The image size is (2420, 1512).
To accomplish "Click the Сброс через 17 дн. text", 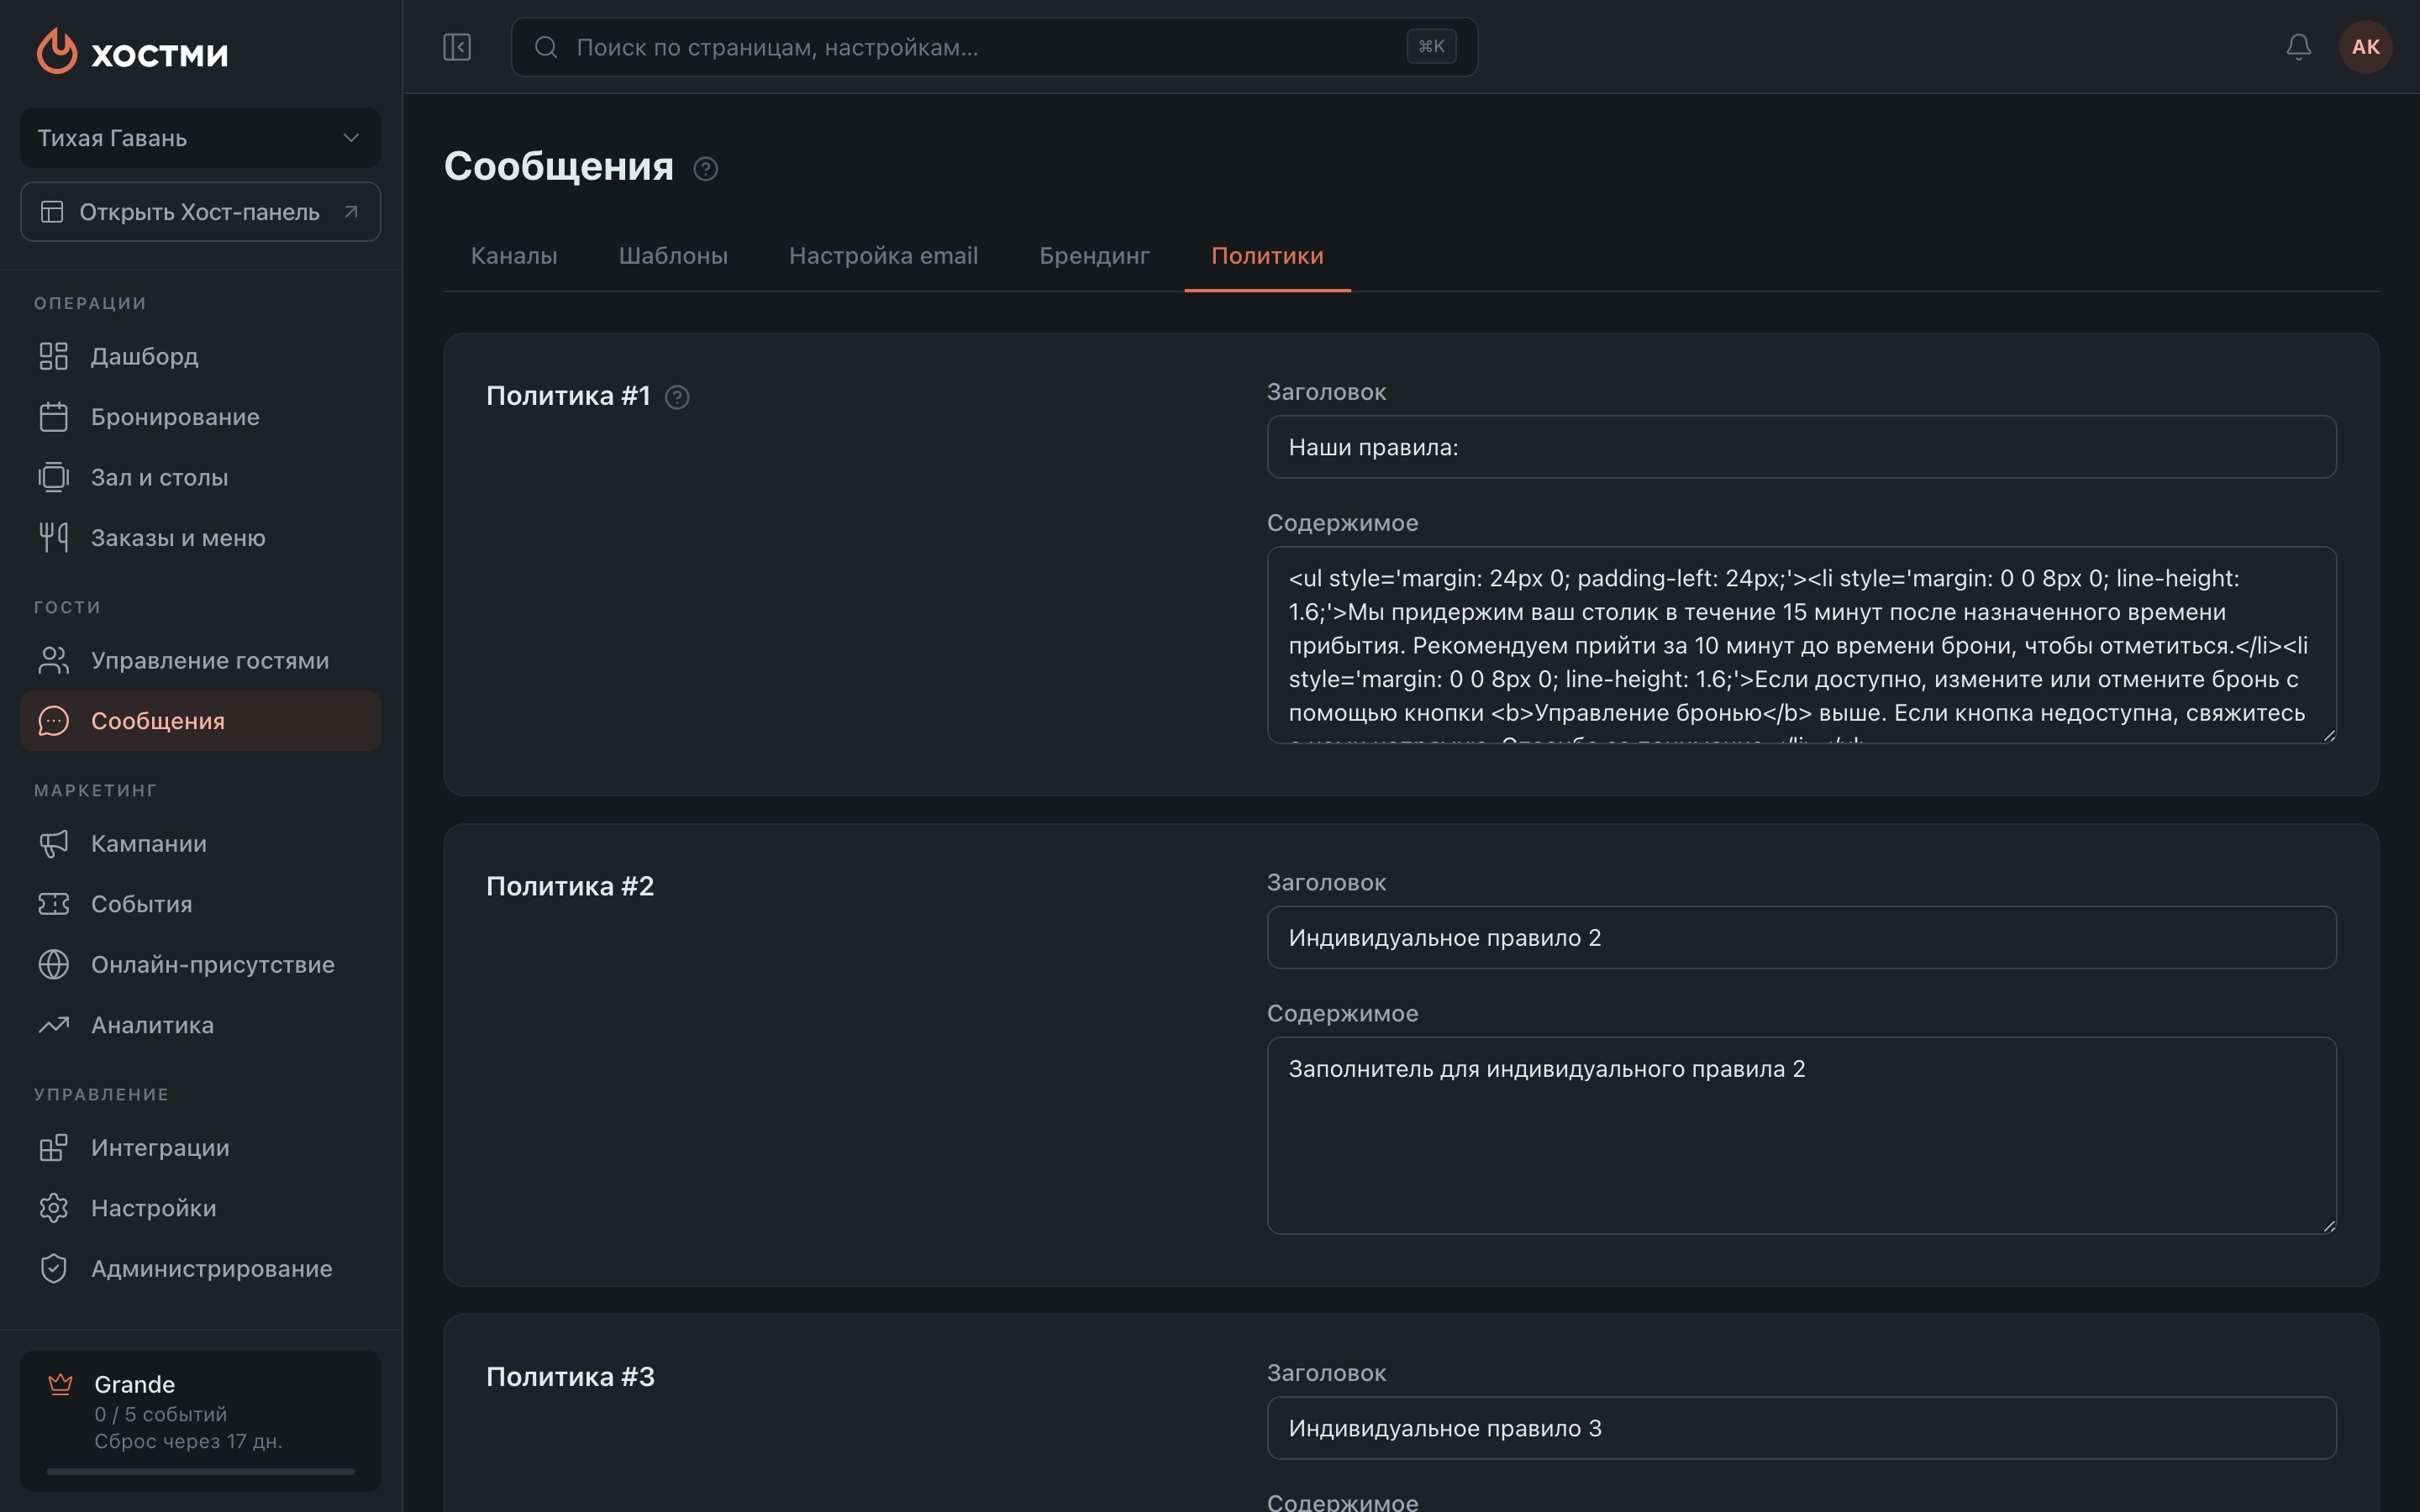I will coord(188,1441).
